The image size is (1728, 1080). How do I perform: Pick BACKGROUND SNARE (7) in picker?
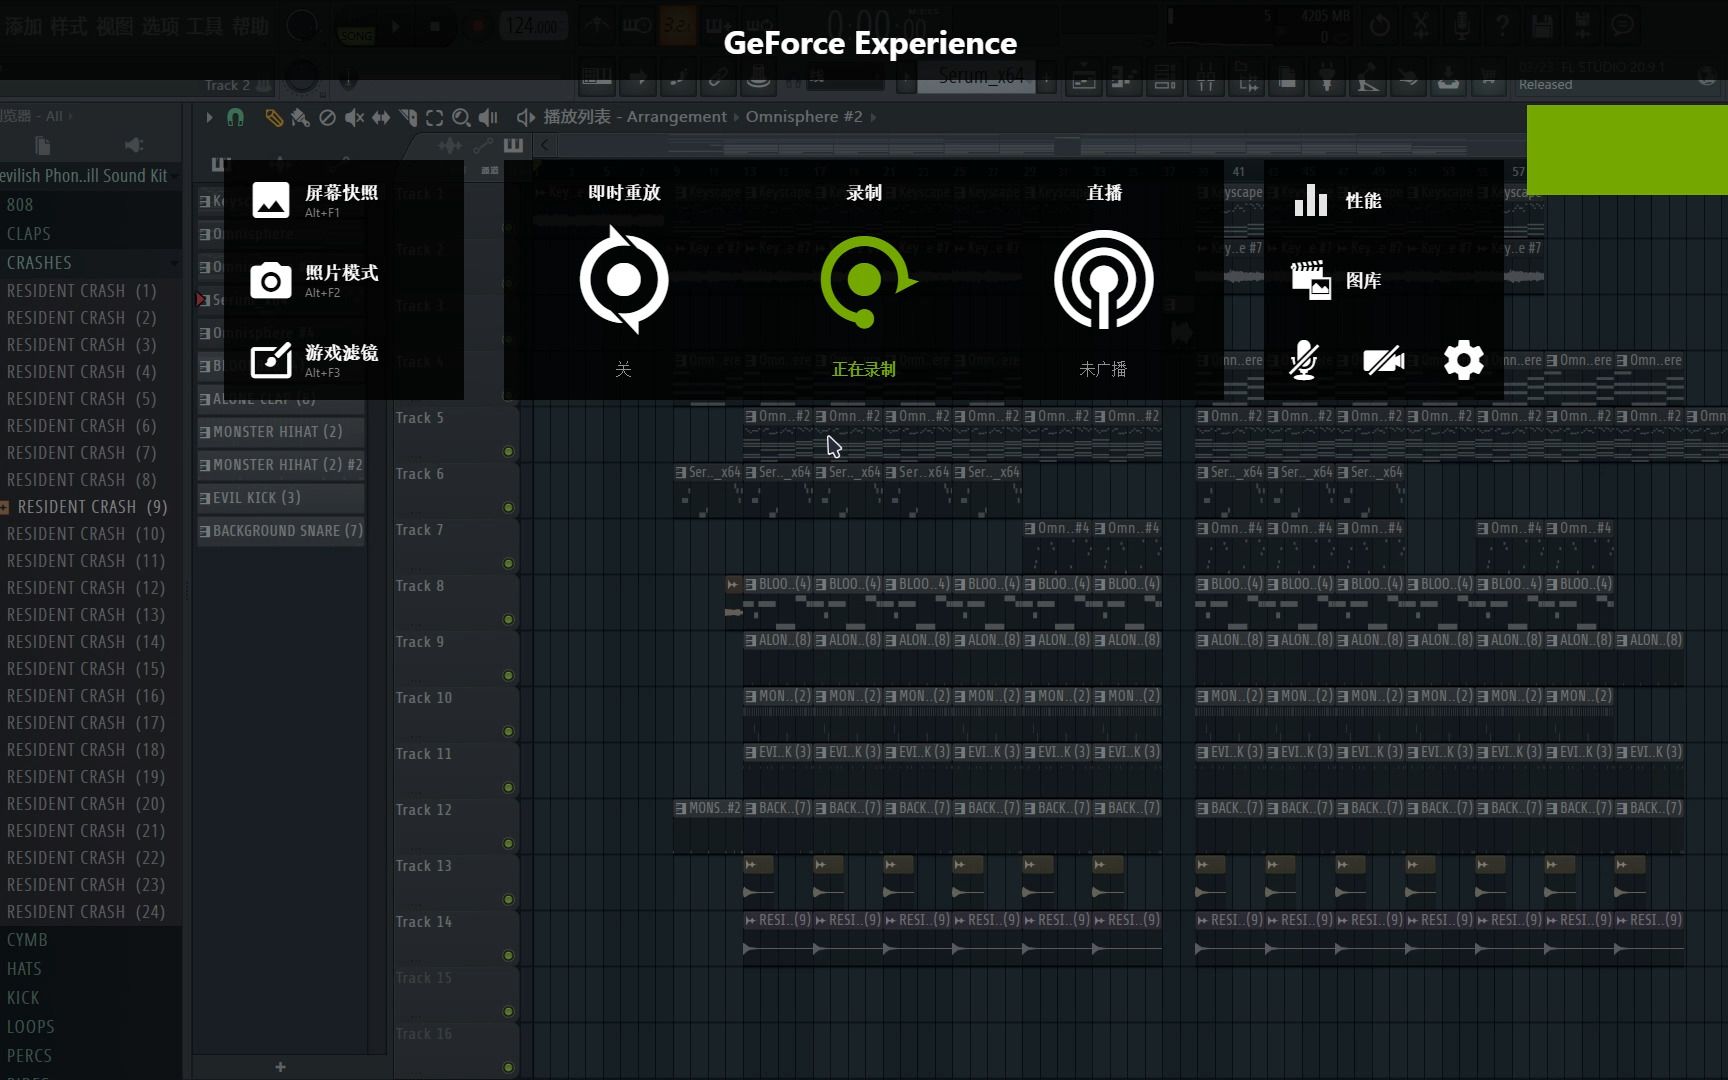[280, 531]
